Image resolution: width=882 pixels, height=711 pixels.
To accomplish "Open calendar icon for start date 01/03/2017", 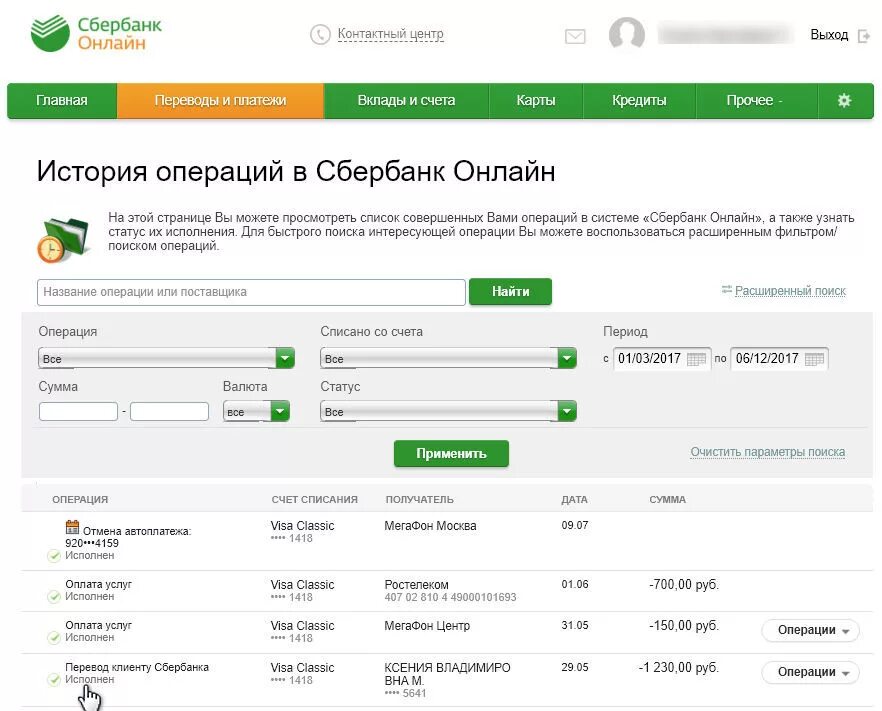I will tap(696, 359).
